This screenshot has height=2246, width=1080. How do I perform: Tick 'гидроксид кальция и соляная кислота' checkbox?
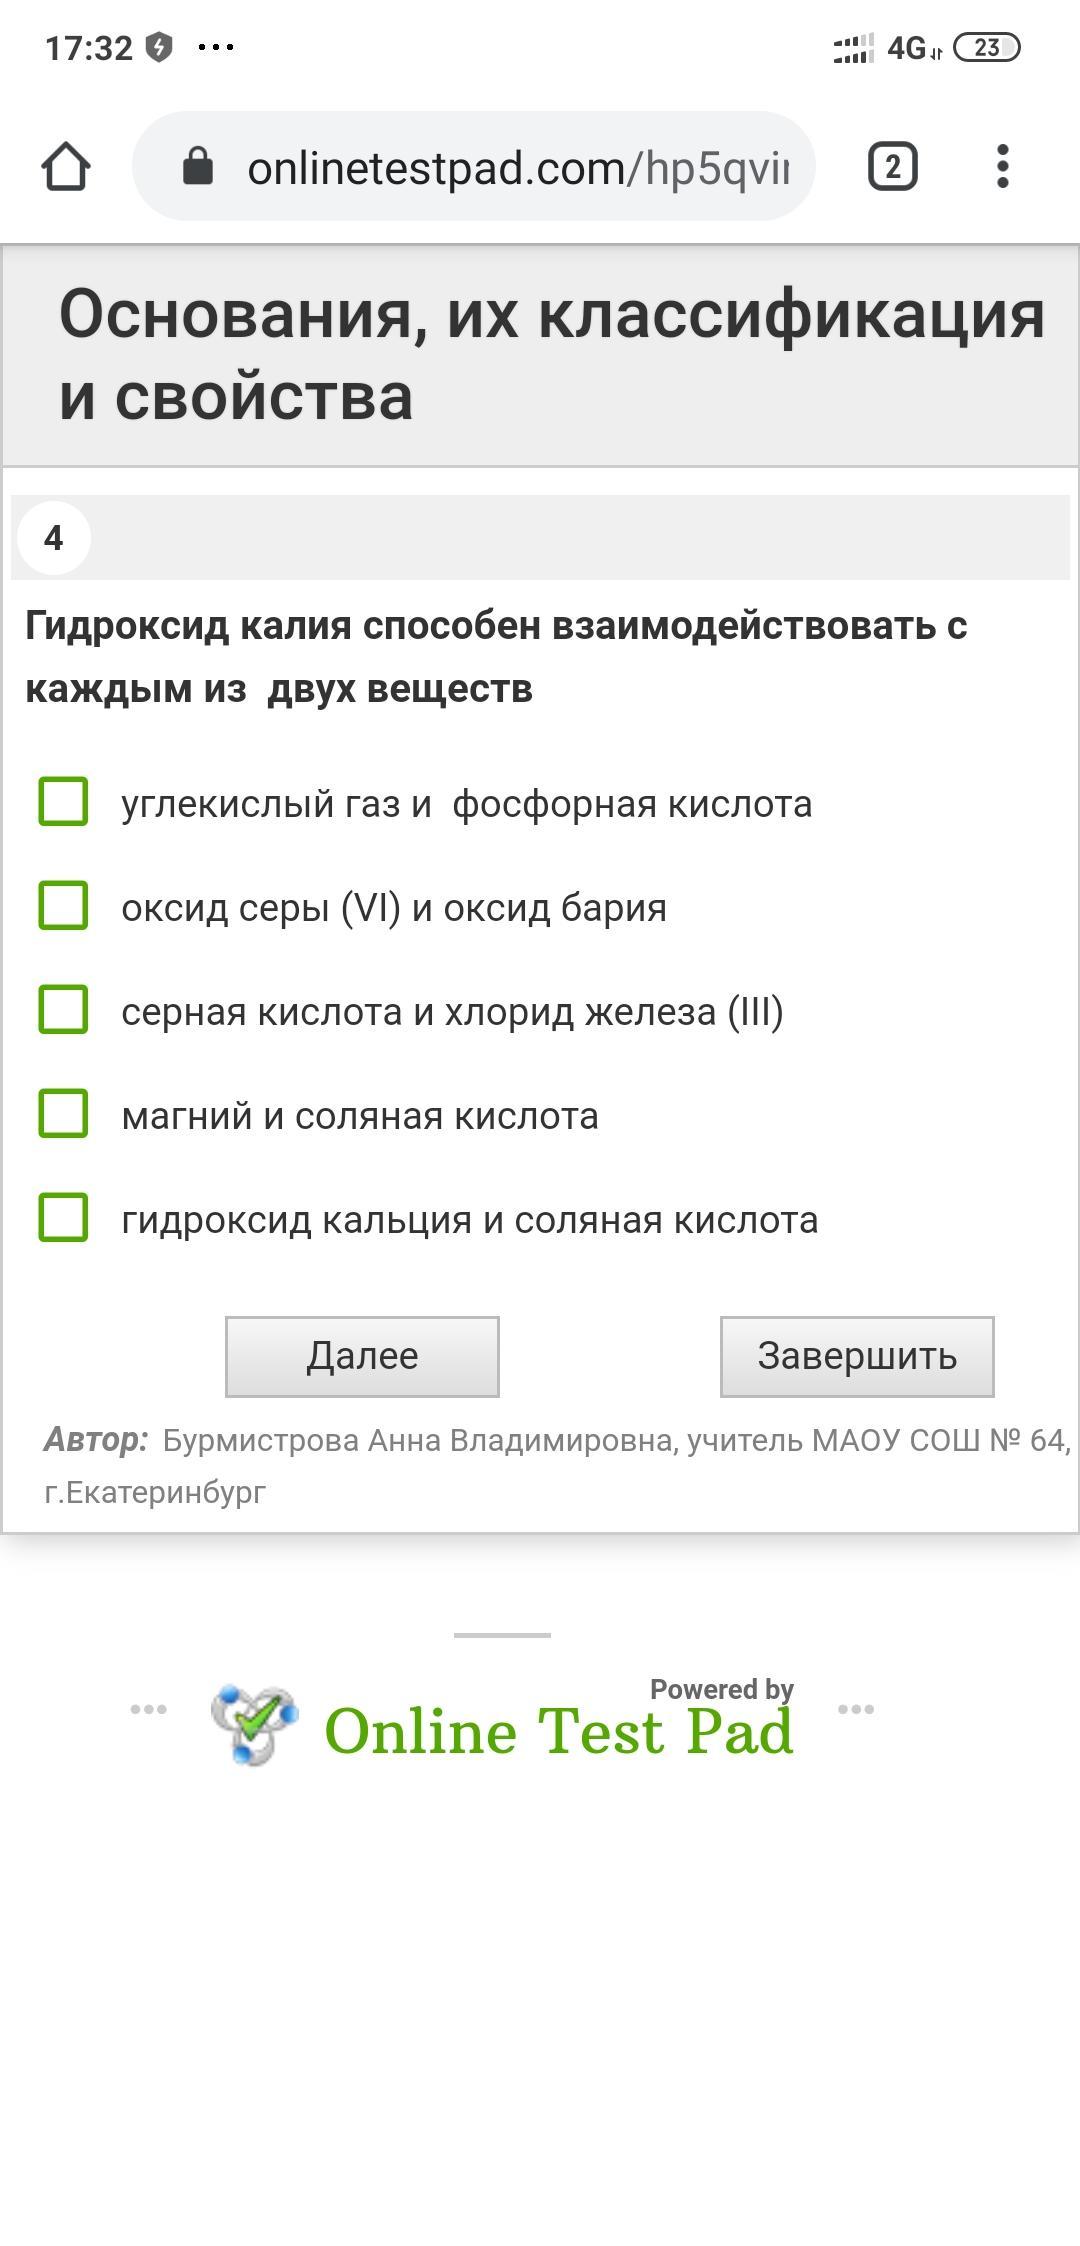[x=63, y=1218]
